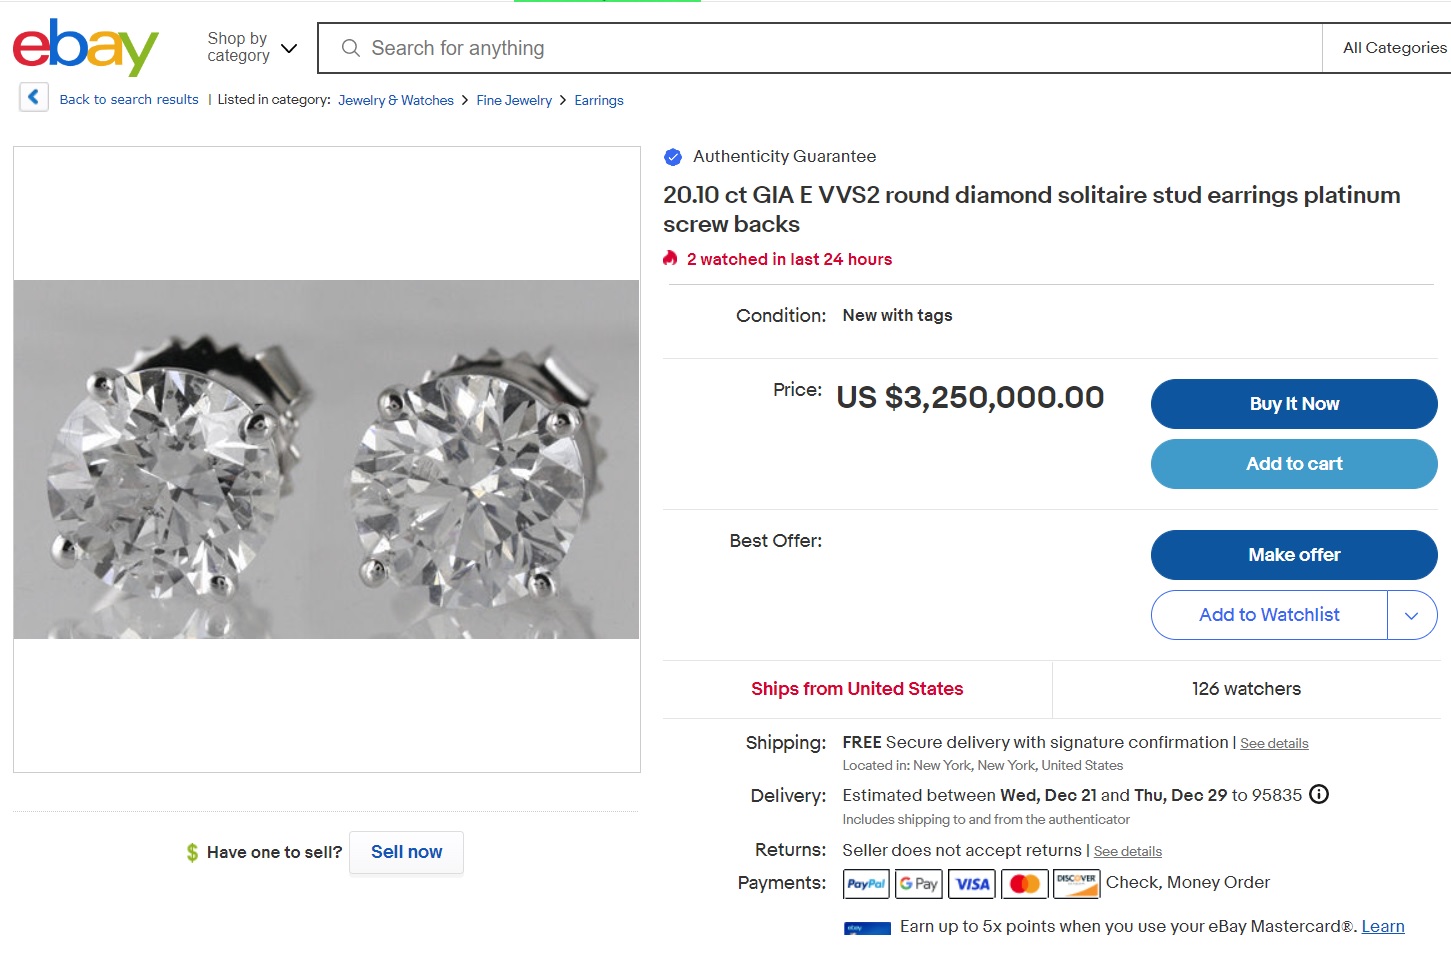Click the Make offer button
The width and height of the screenshot is (1451, 956).
click(1293, 555)
